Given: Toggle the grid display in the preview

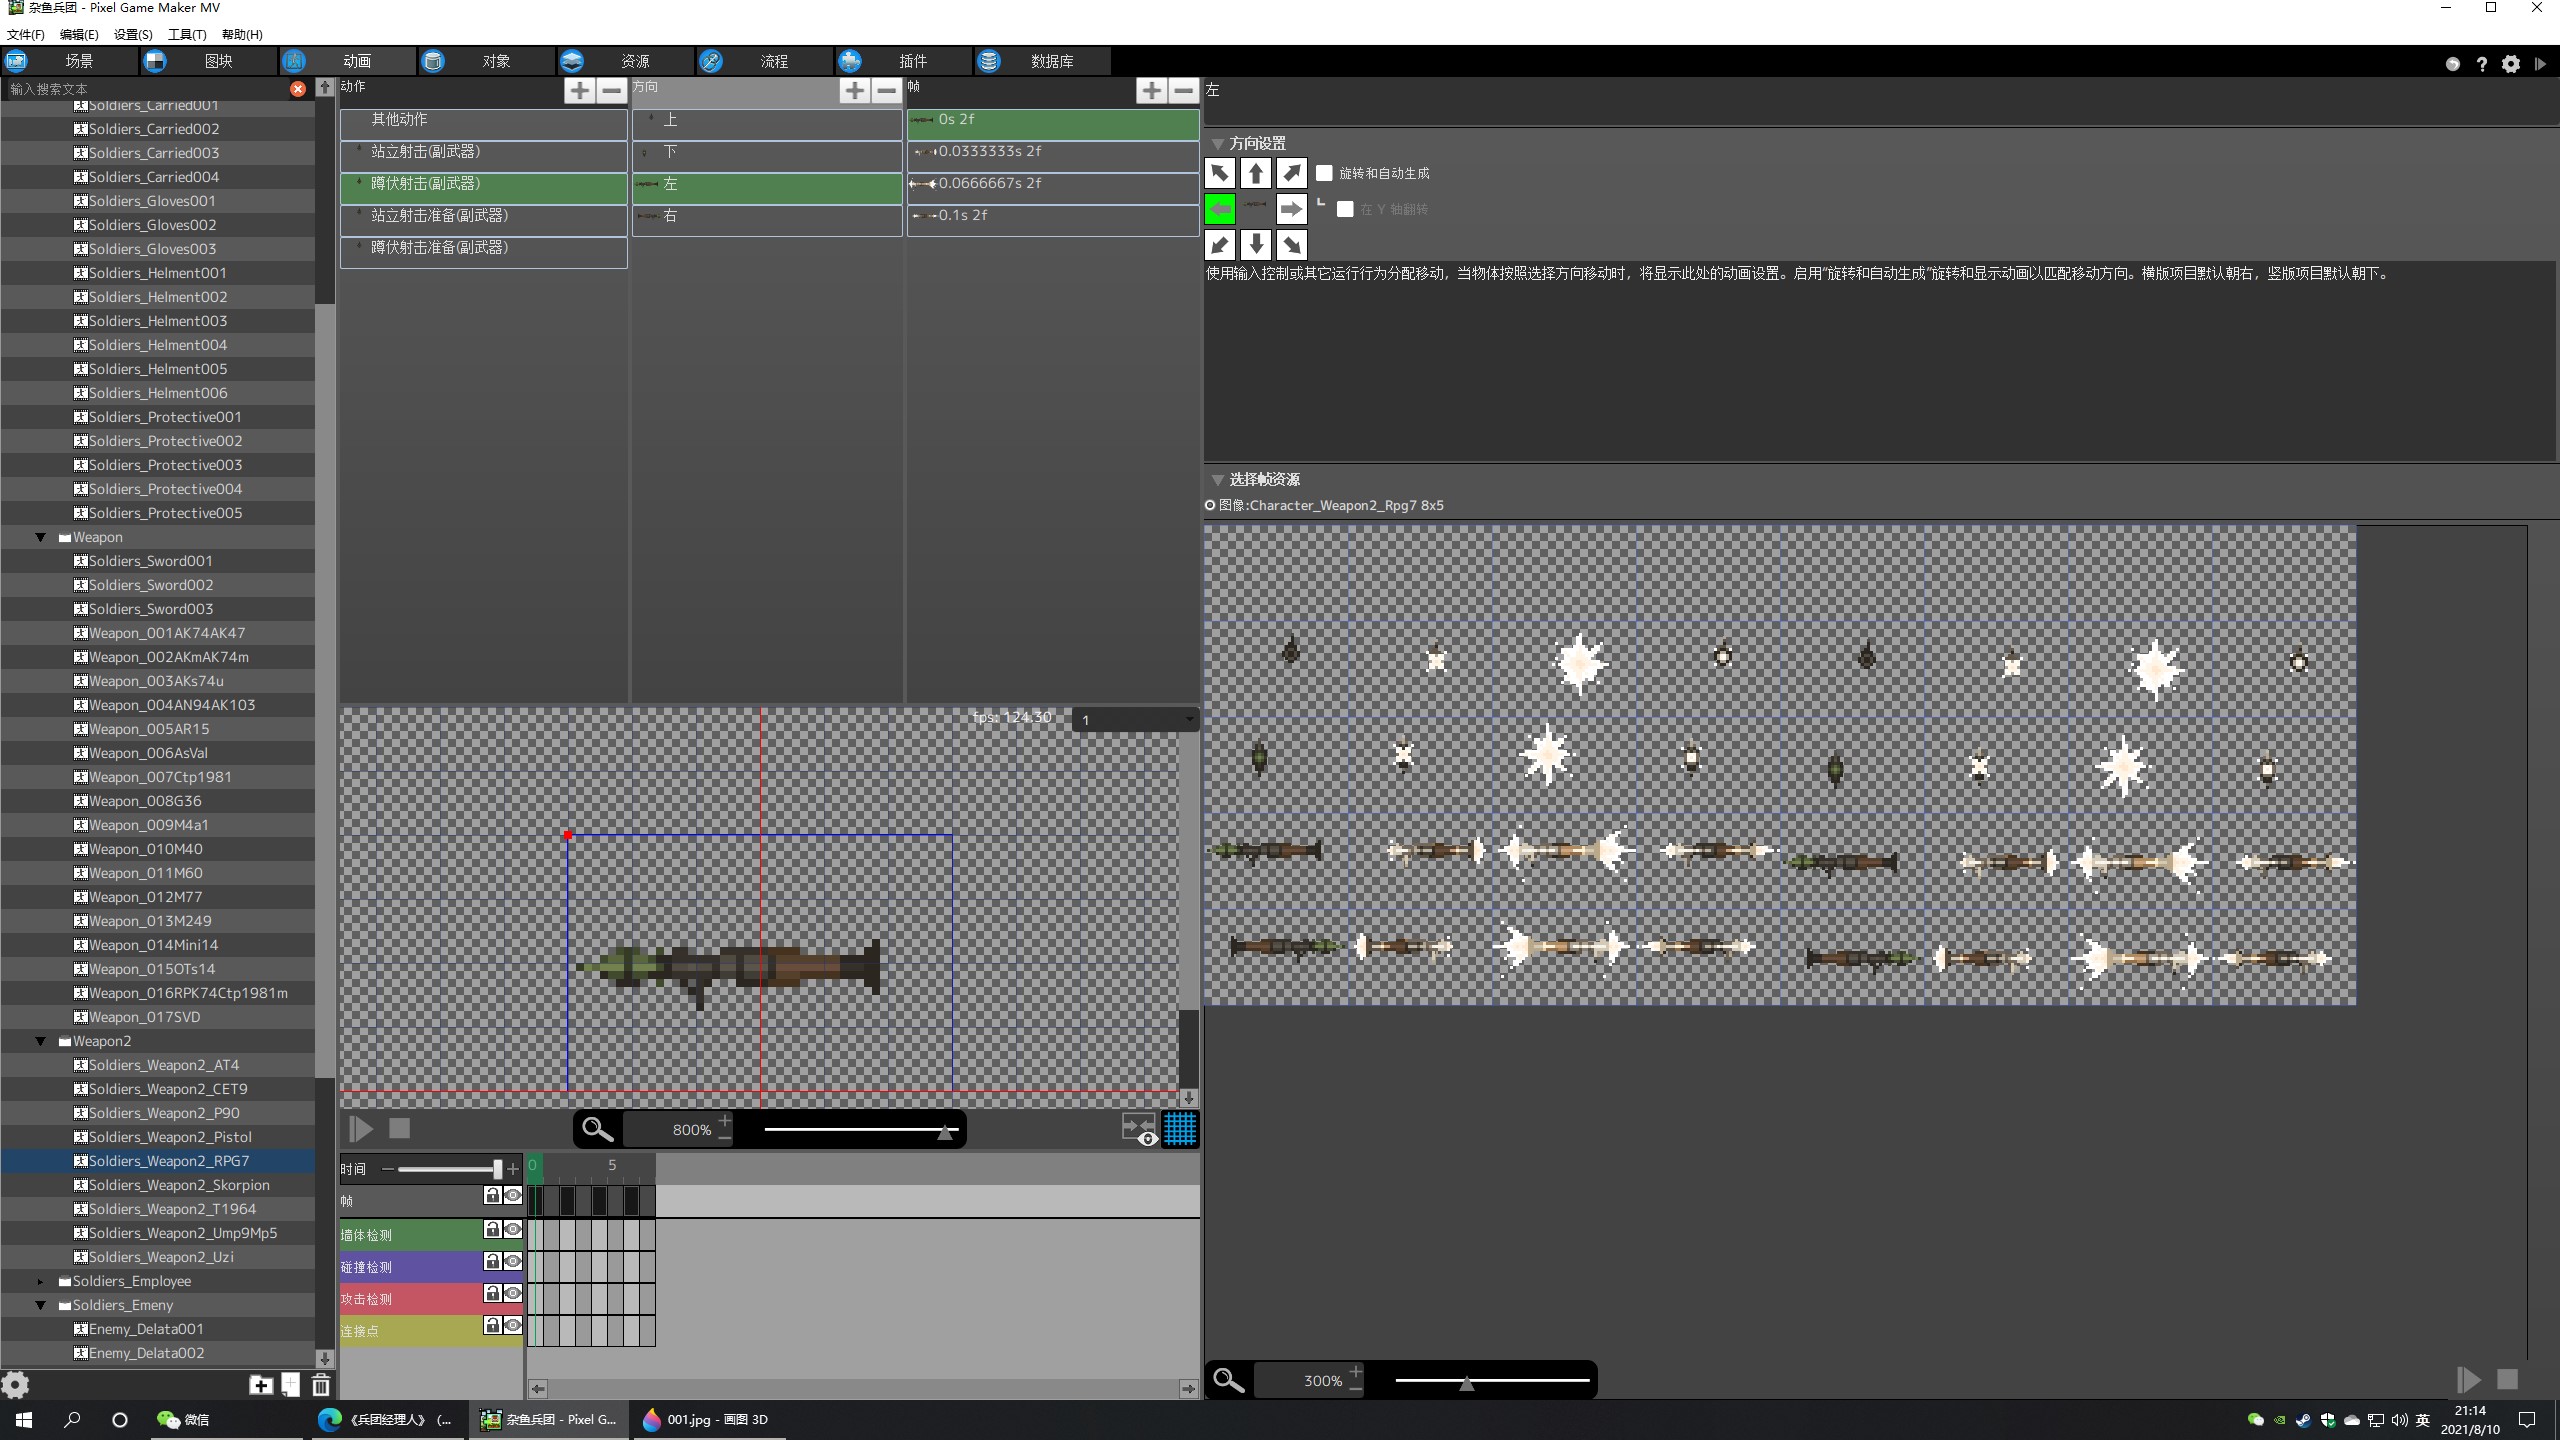Looking at the screenshot, I should pos(1180,1129).
